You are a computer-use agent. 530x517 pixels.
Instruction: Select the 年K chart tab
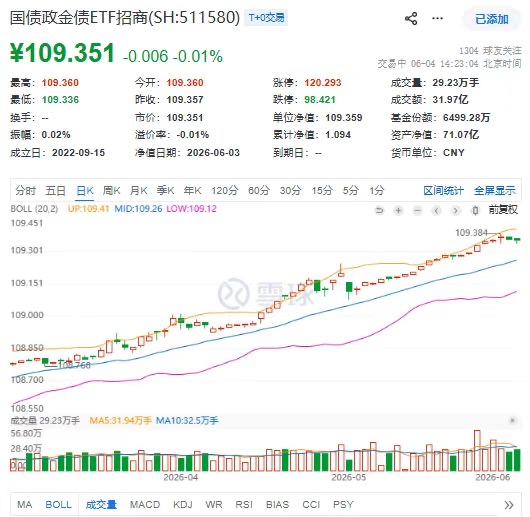tap(192, 191)
